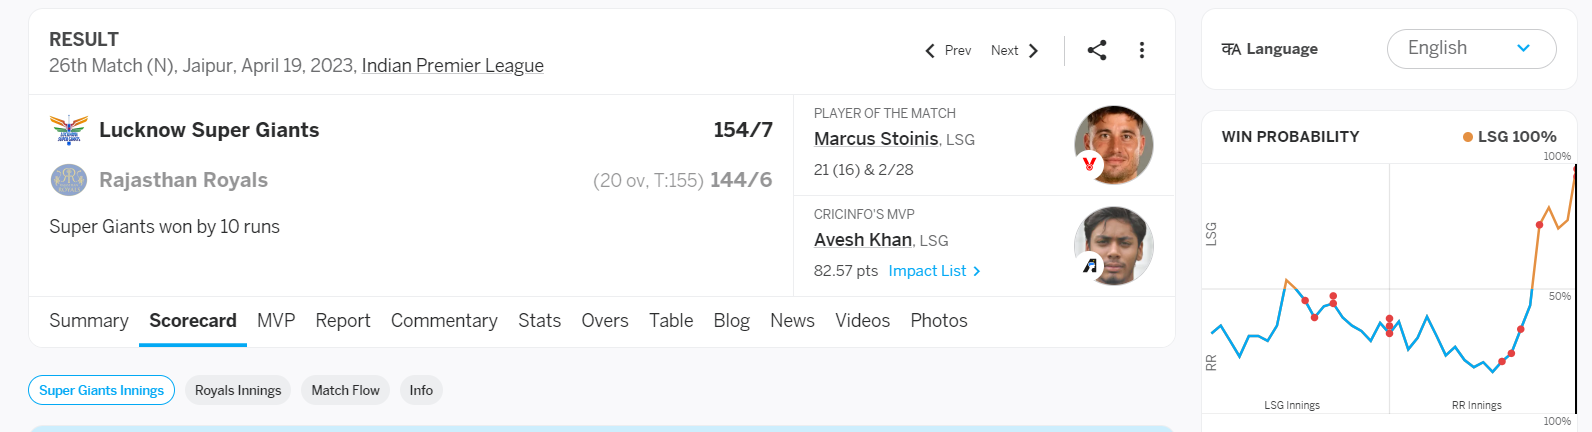Select the Info filter chip
1592x432 pixels.
pos(421,390)
